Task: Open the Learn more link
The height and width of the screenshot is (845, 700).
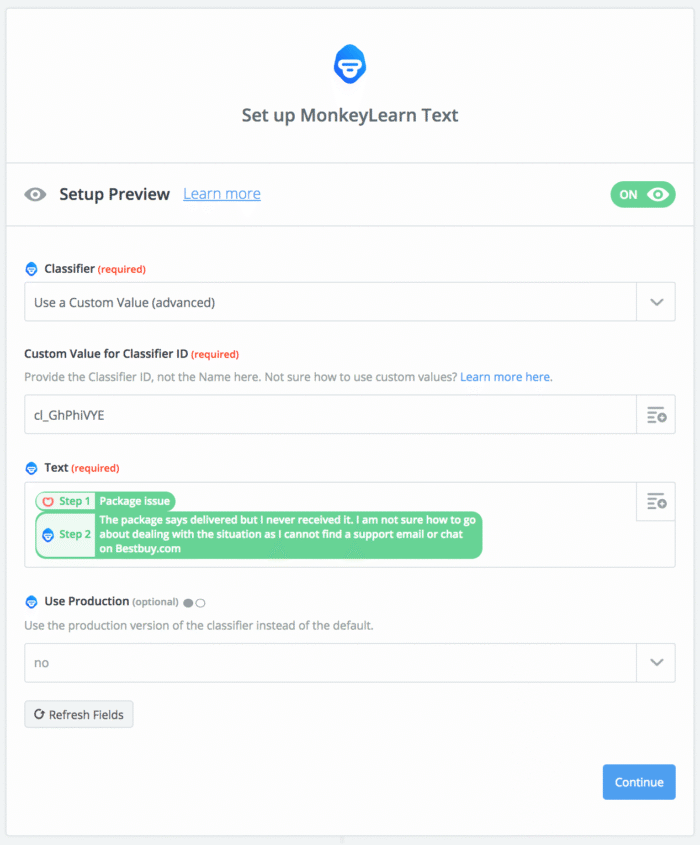Action: coord(222,194)
